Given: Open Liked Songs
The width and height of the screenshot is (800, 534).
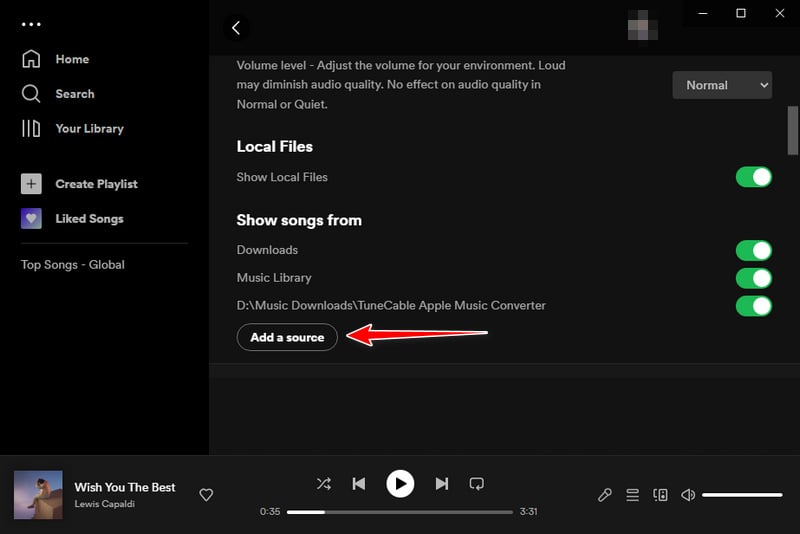Looking at the screenshot, I should [89, 219].
